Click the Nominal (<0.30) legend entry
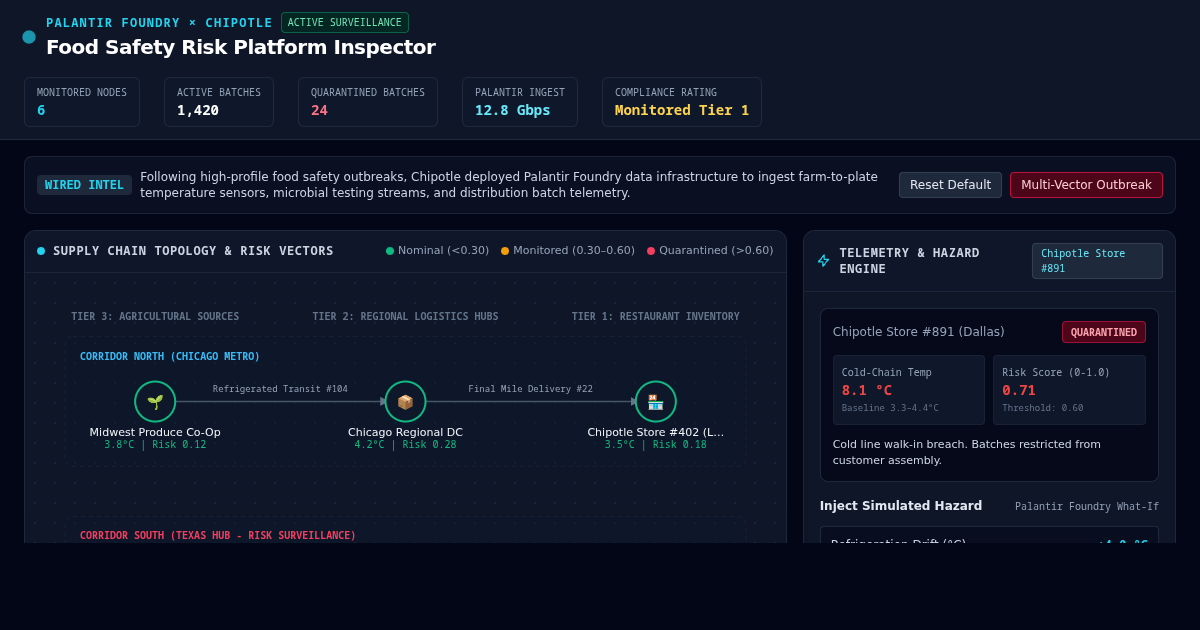 click(437, 251)
